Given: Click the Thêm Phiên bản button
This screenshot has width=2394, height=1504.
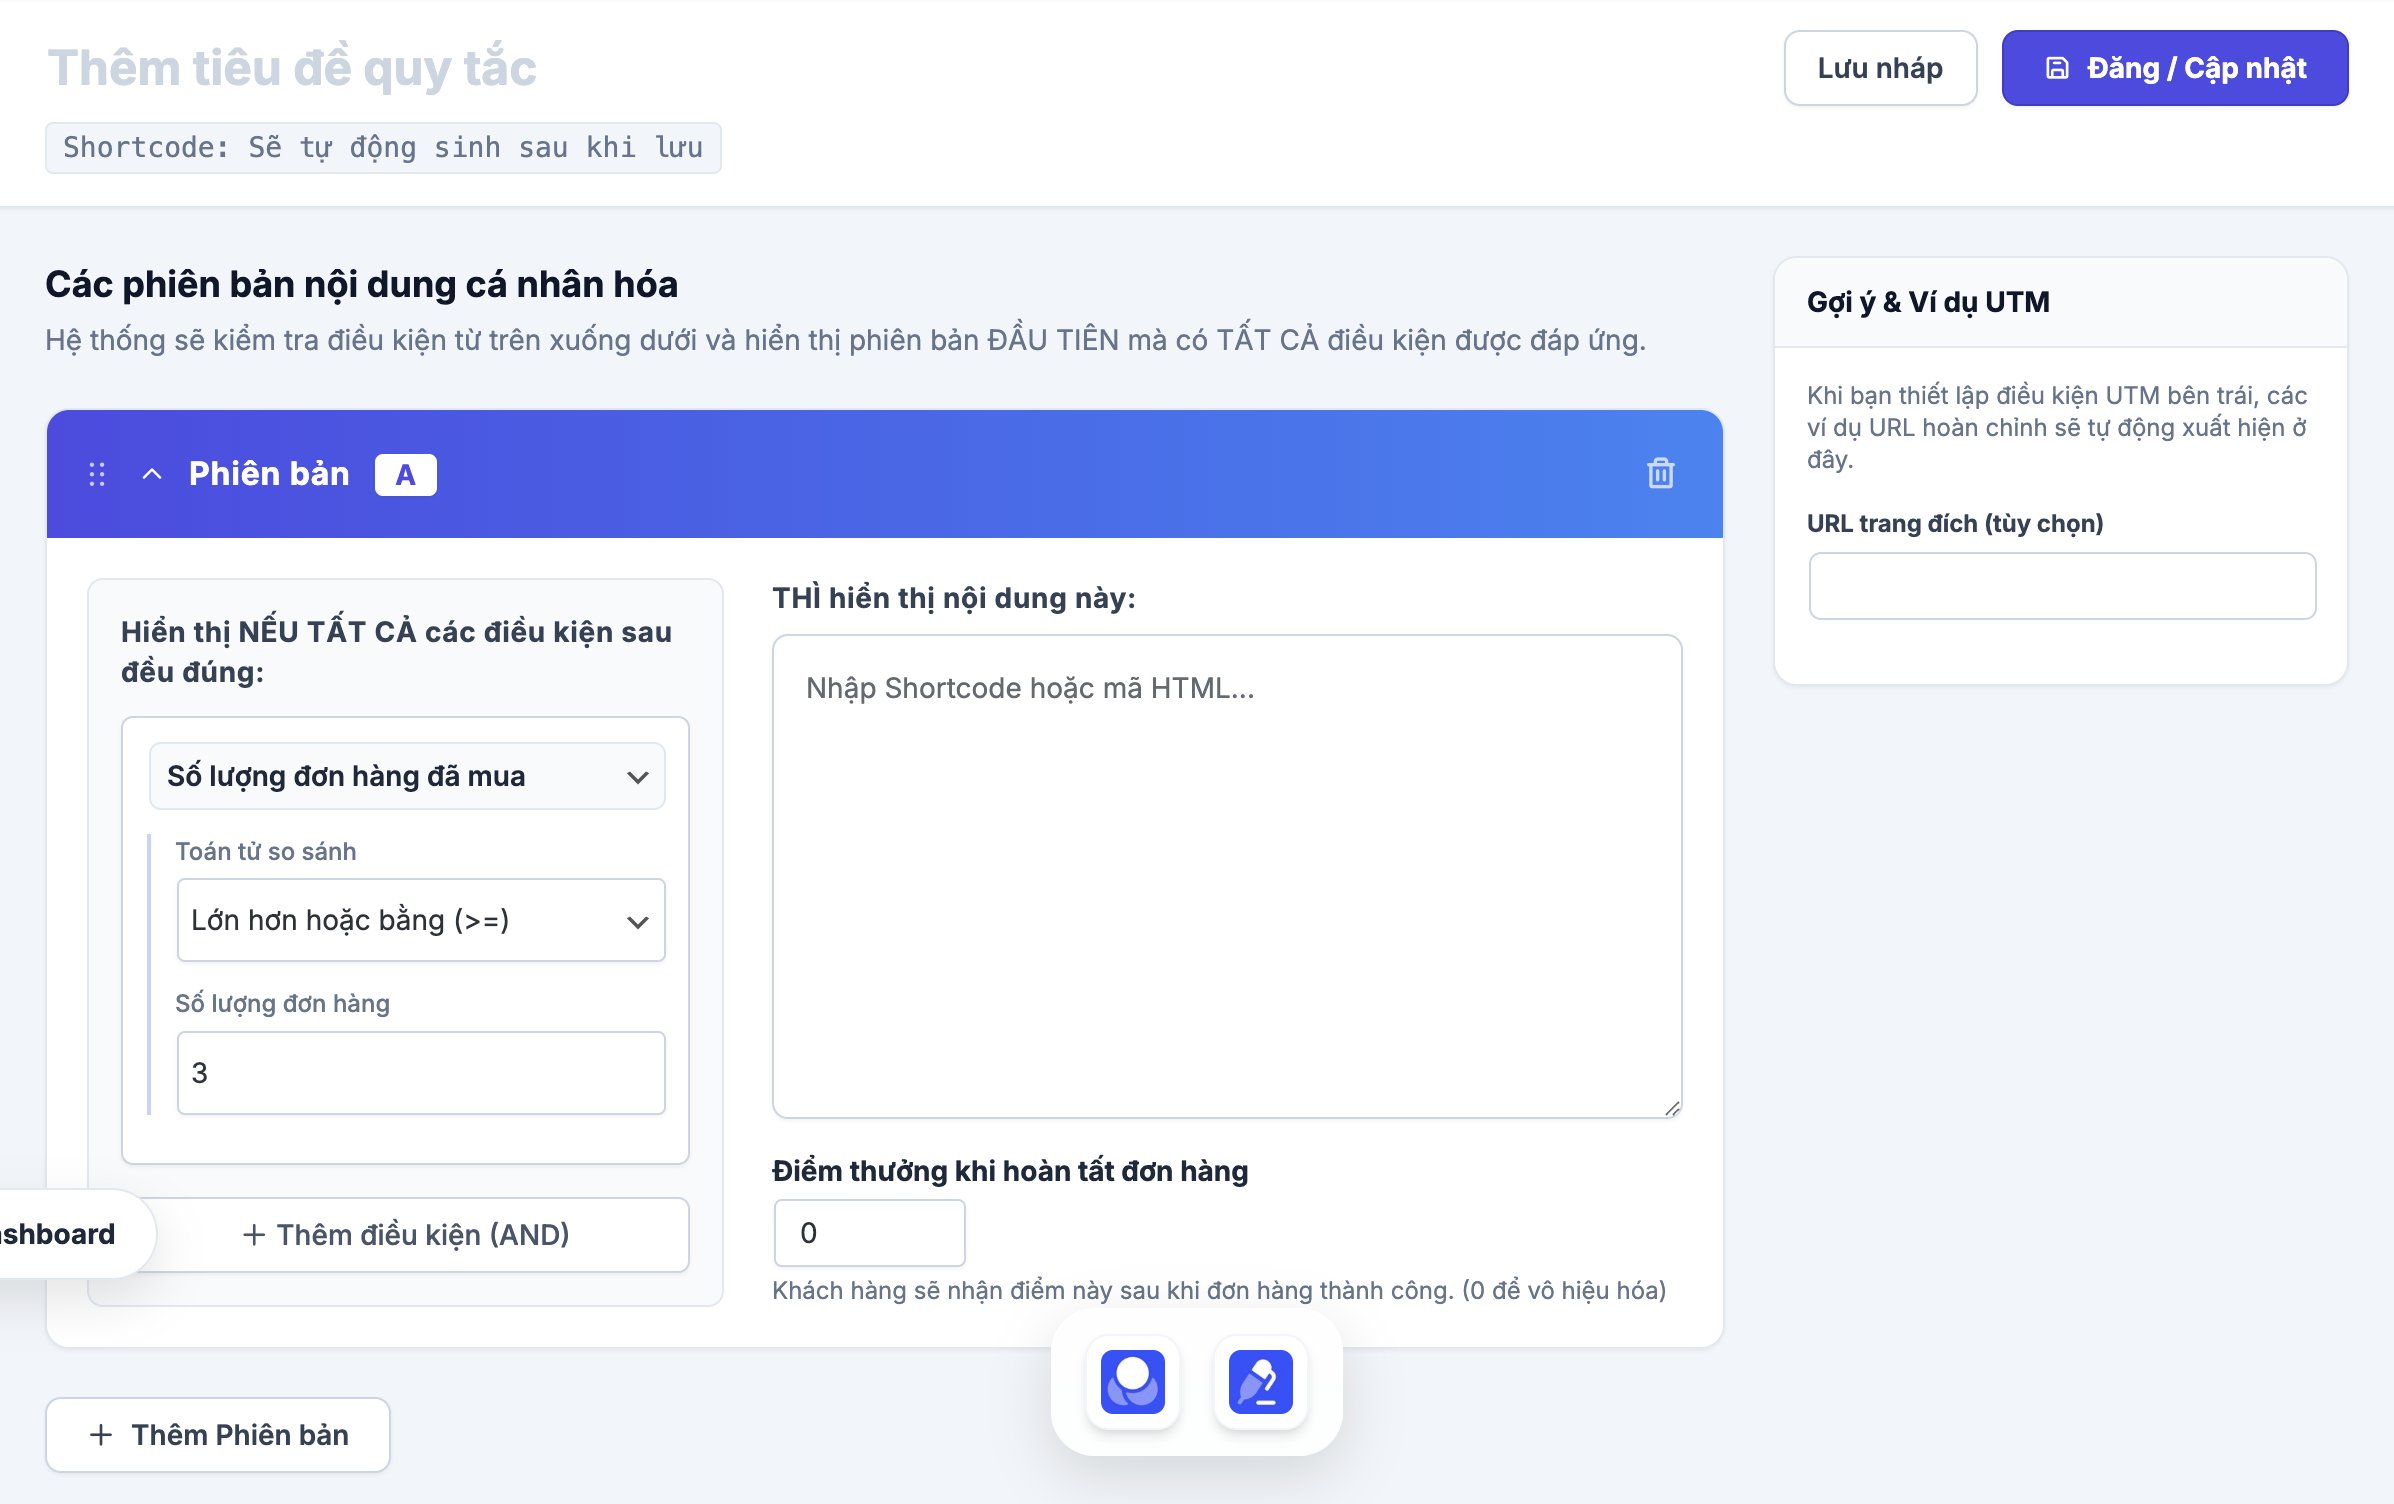Looking at the screenshot, I should 218,1435.
